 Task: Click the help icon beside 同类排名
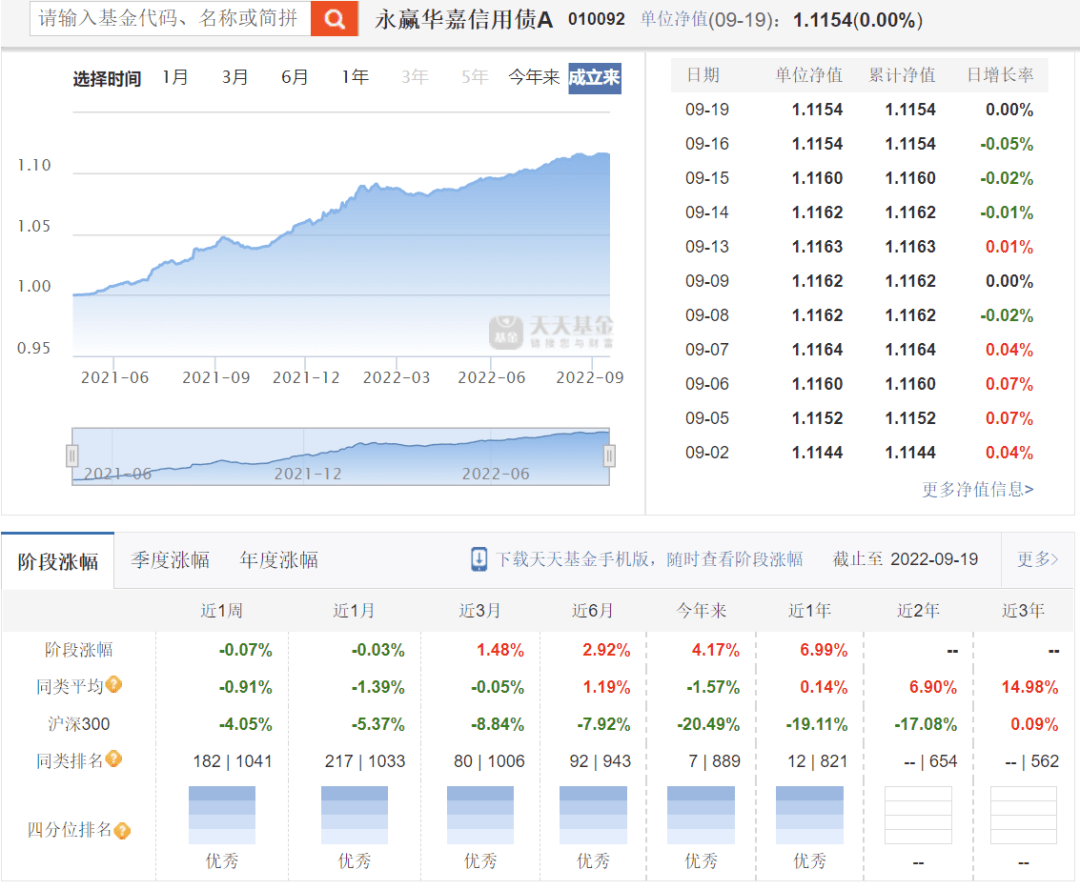coord(114,759)
